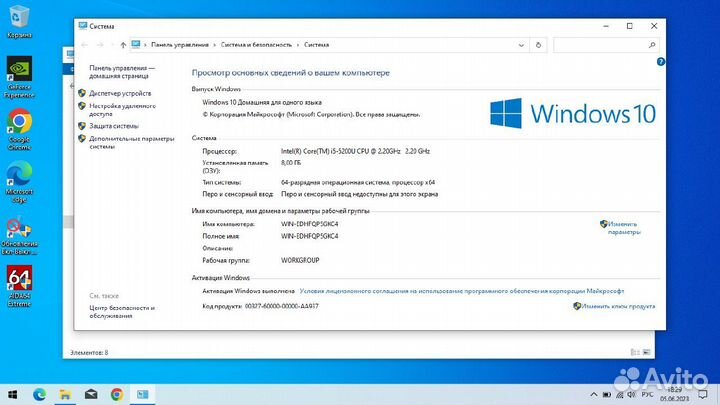Select computer name 'WIN-EDHFQP5GKC4' next to 'Имя компьютера'

[309, 224]
